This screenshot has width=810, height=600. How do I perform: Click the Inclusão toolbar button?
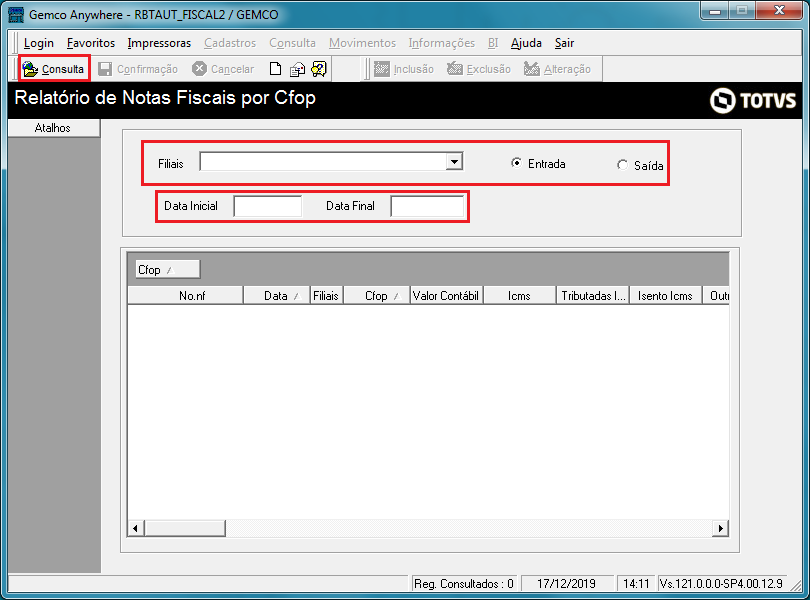click(403, 69)
